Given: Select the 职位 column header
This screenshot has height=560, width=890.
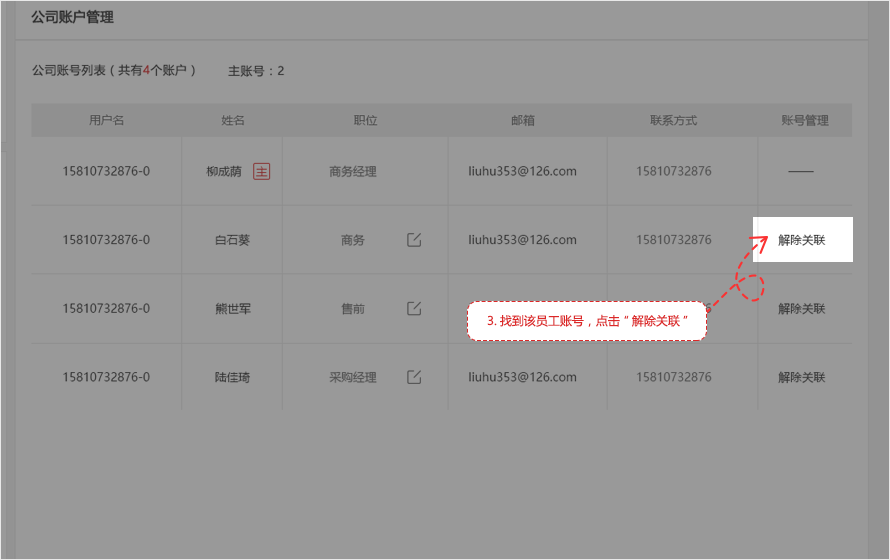Looking at the screenshot, I should click(x=365, y=120).
